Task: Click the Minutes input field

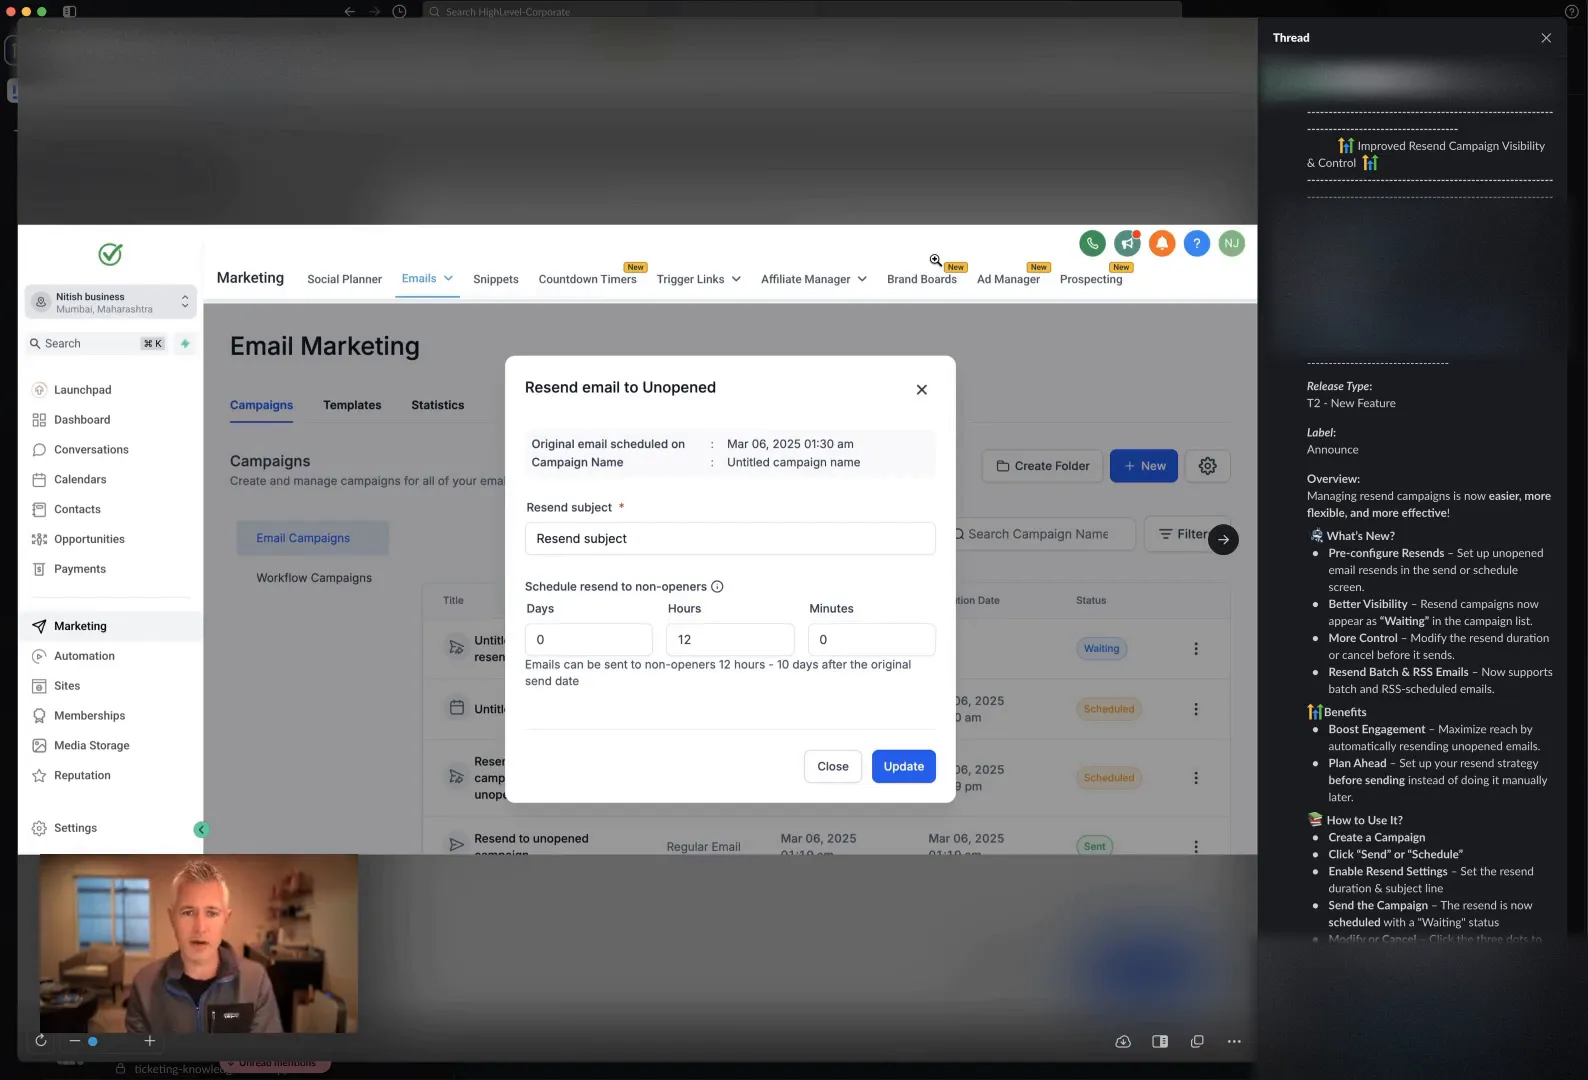Action: coord(872,640)
